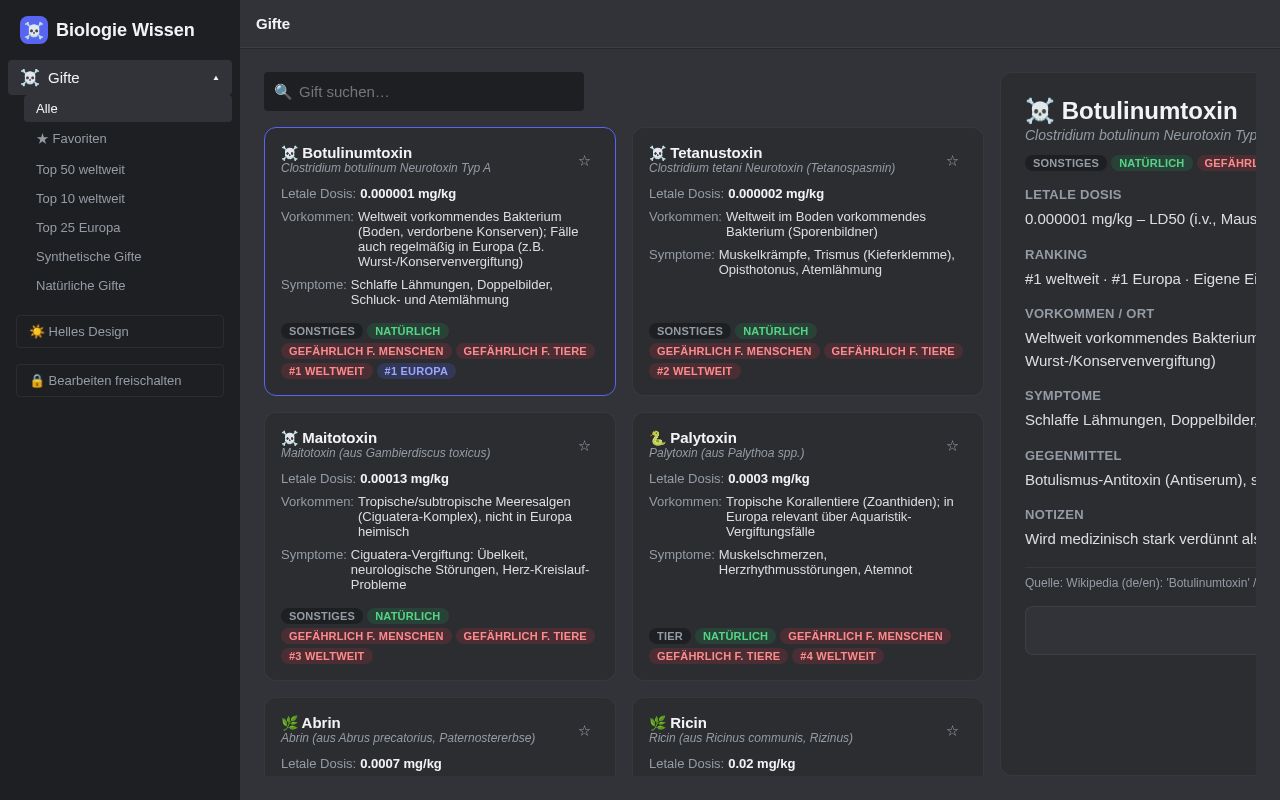1280x800 pixels.
Task: Click the empty text box in detail panel
Action: (x=1140, y=630)
